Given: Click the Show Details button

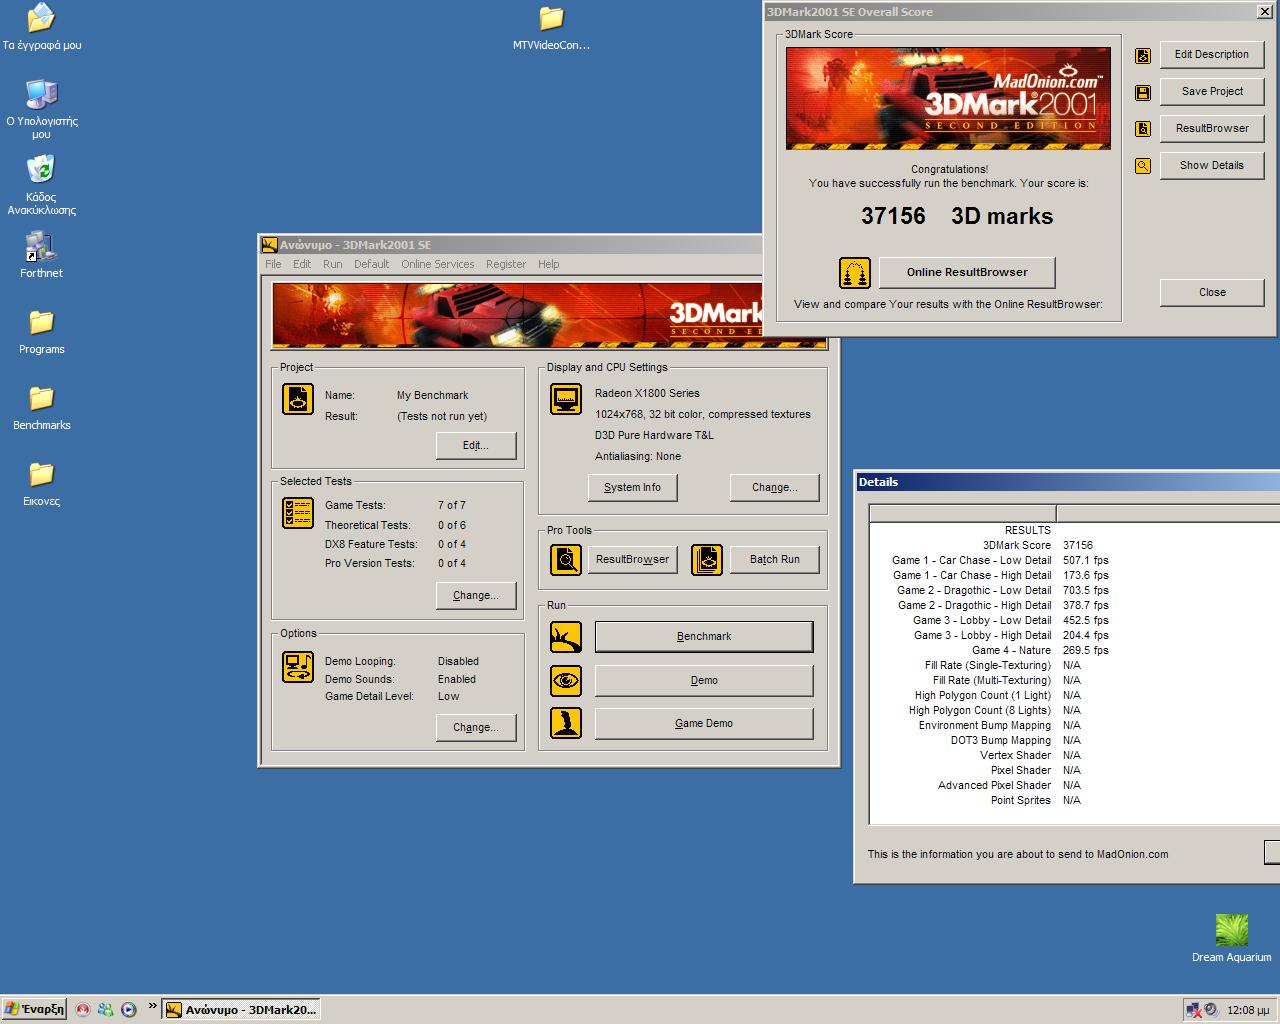Looking at the screenshot, I should (1212, 165).
